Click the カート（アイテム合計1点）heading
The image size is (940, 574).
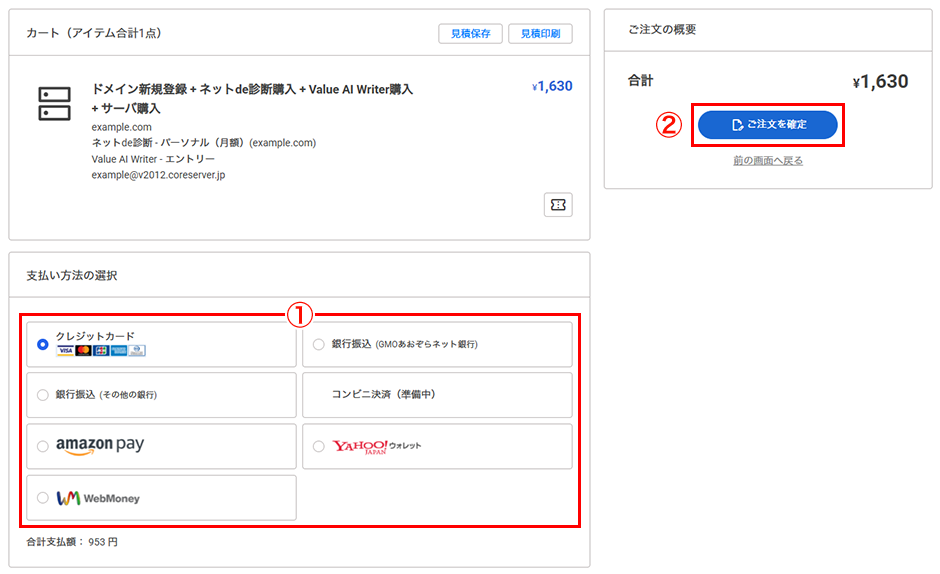94,34
